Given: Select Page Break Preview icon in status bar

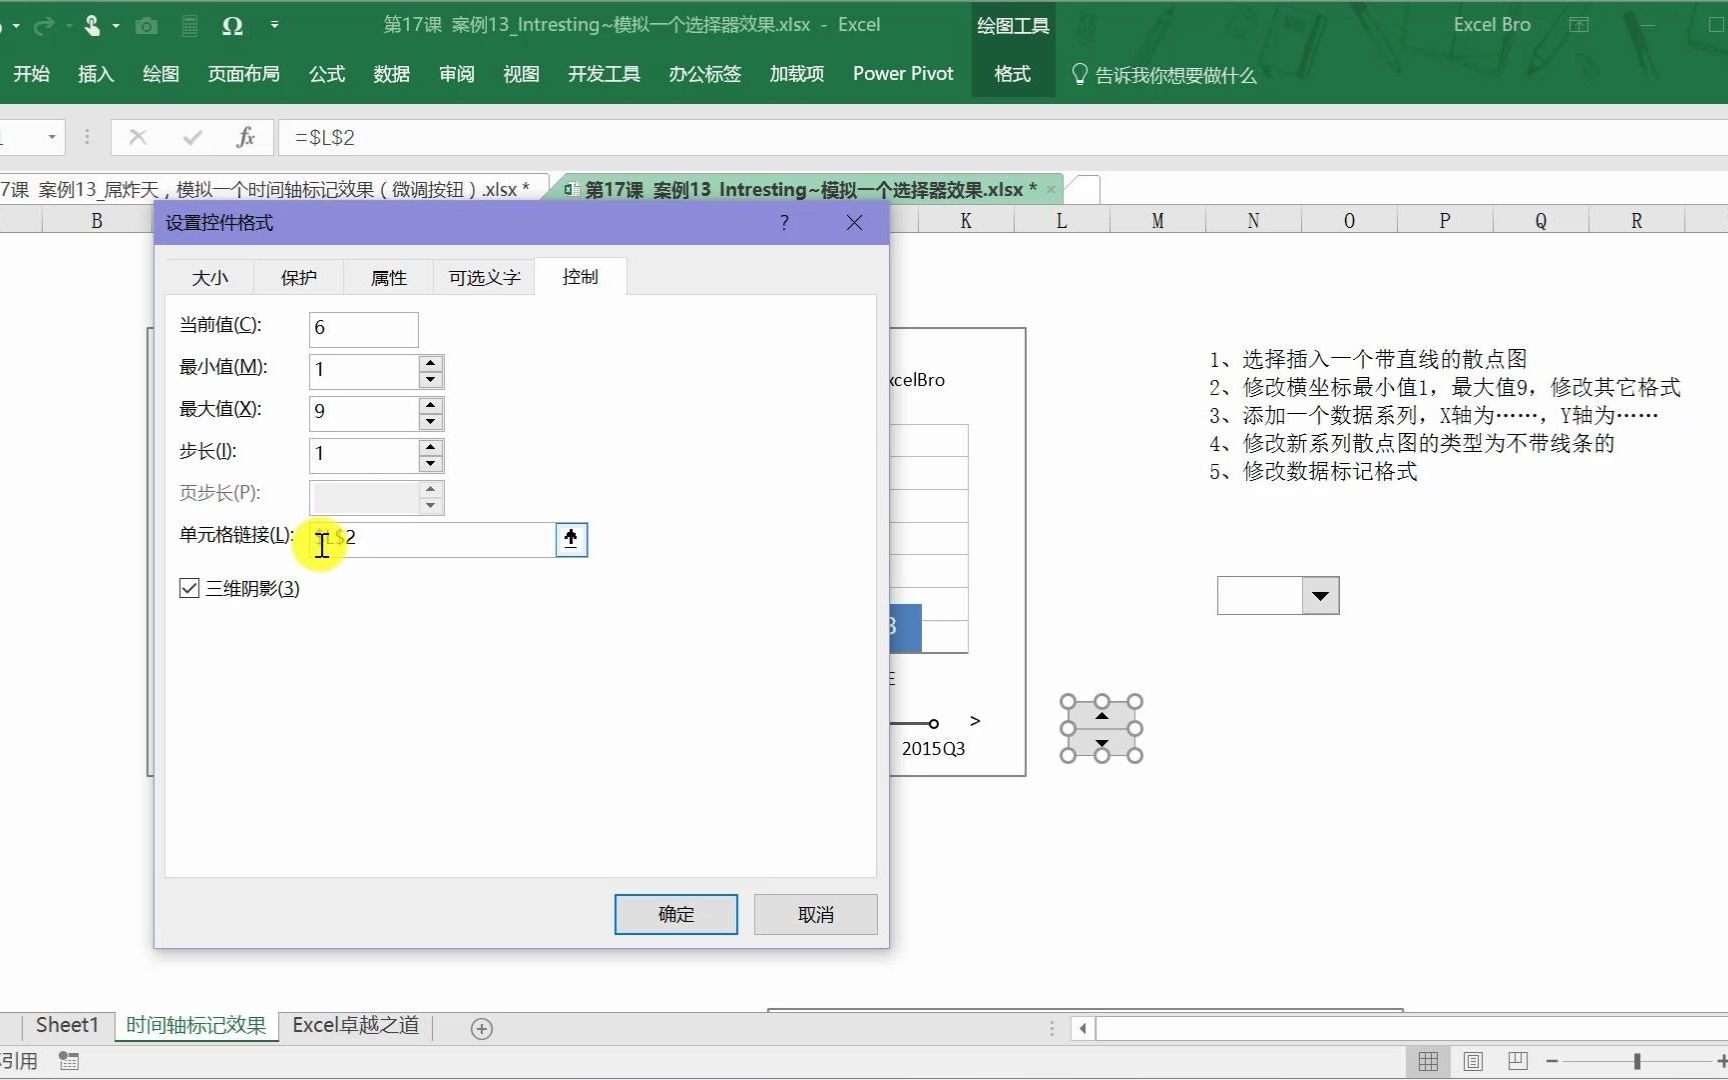Looking at the screenshot, I should pos(1516,1061).
